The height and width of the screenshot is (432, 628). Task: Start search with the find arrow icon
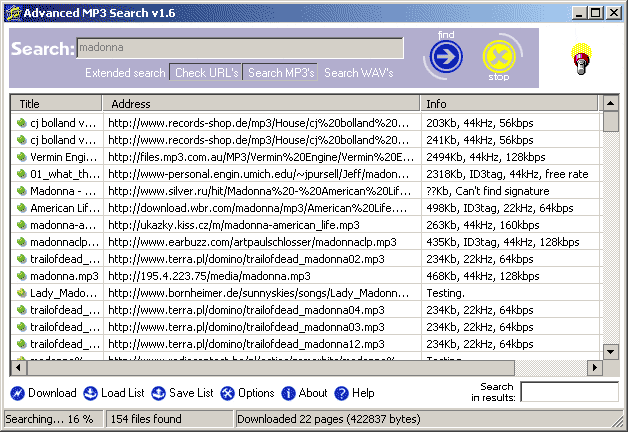(446, 56)
